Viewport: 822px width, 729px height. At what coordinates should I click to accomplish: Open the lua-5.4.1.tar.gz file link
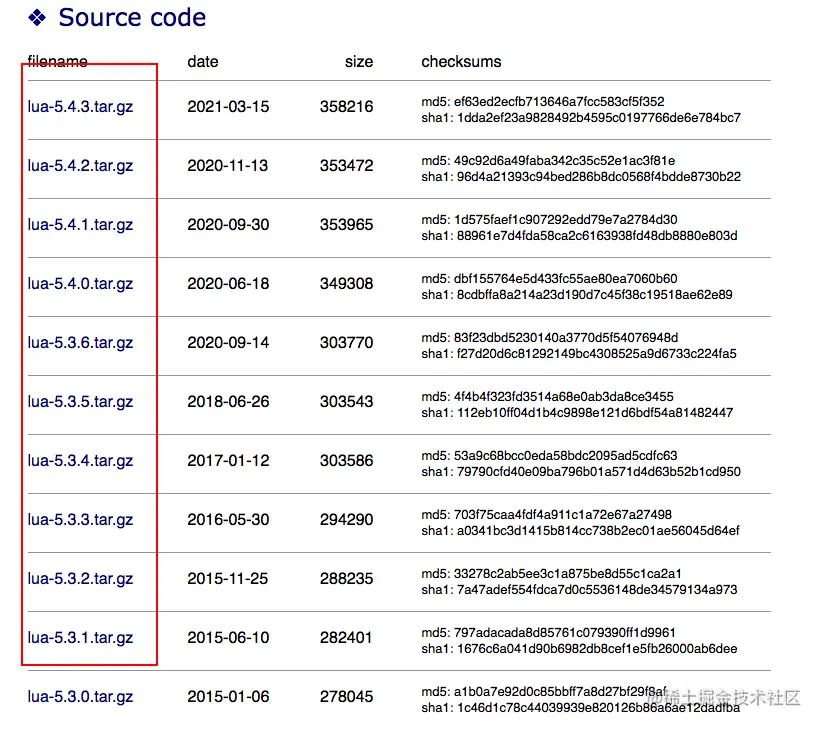(80, 227)
